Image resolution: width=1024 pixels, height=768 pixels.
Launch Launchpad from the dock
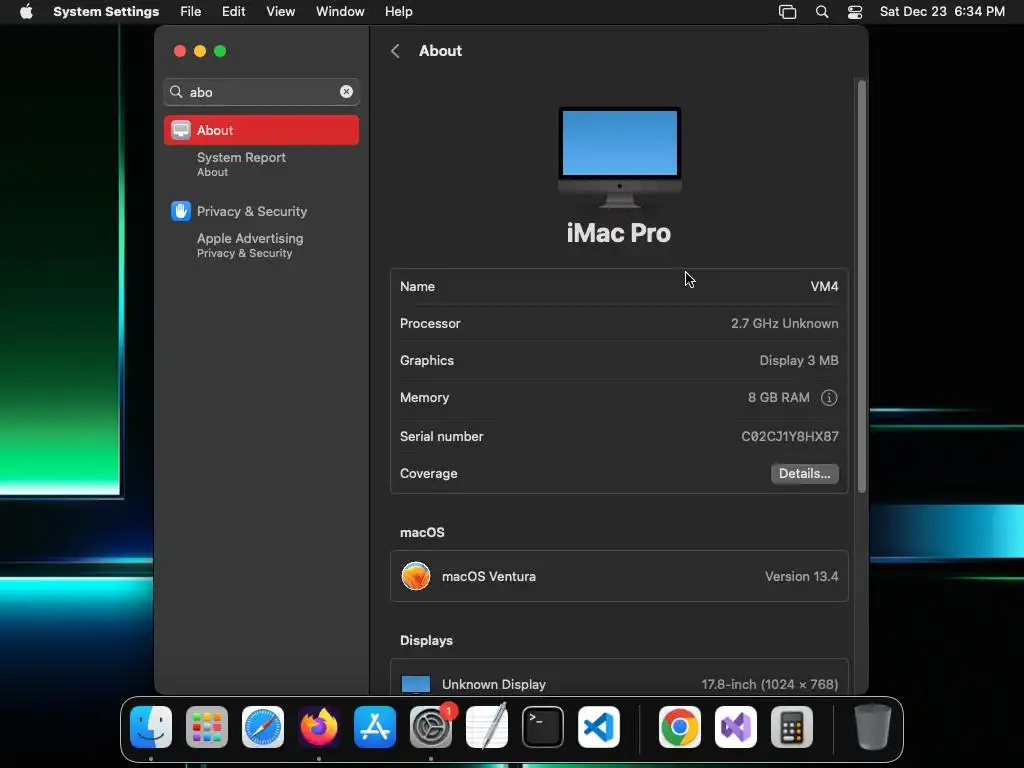click(207, 727)
